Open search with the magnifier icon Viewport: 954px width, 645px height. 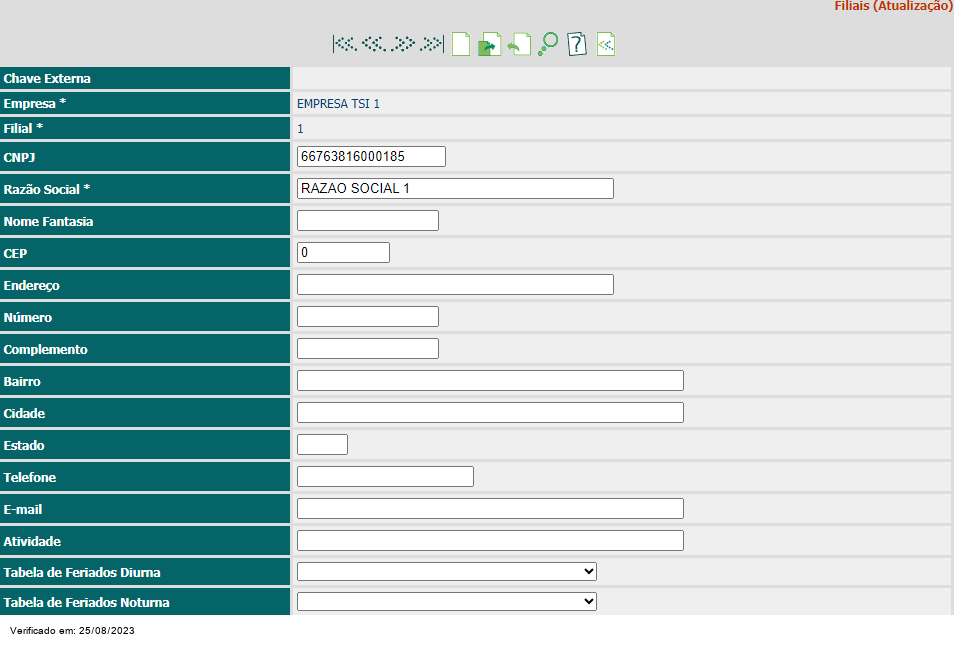548,44
